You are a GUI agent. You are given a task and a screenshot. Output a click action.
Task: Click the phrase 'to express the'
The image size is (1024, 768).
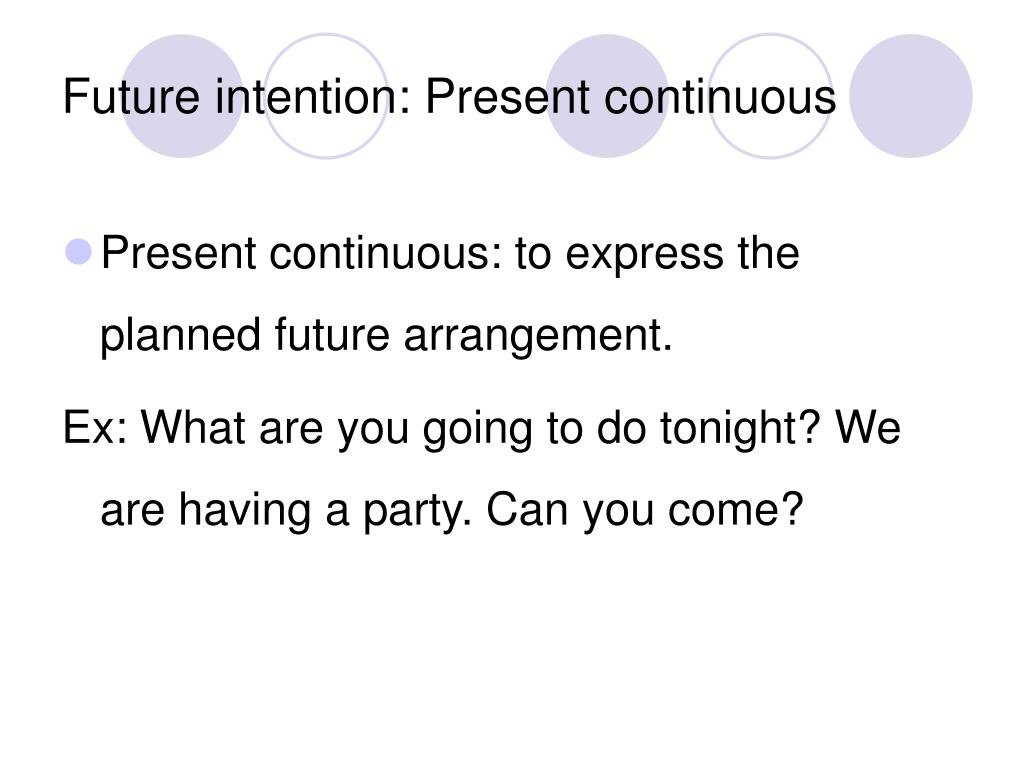657,254
